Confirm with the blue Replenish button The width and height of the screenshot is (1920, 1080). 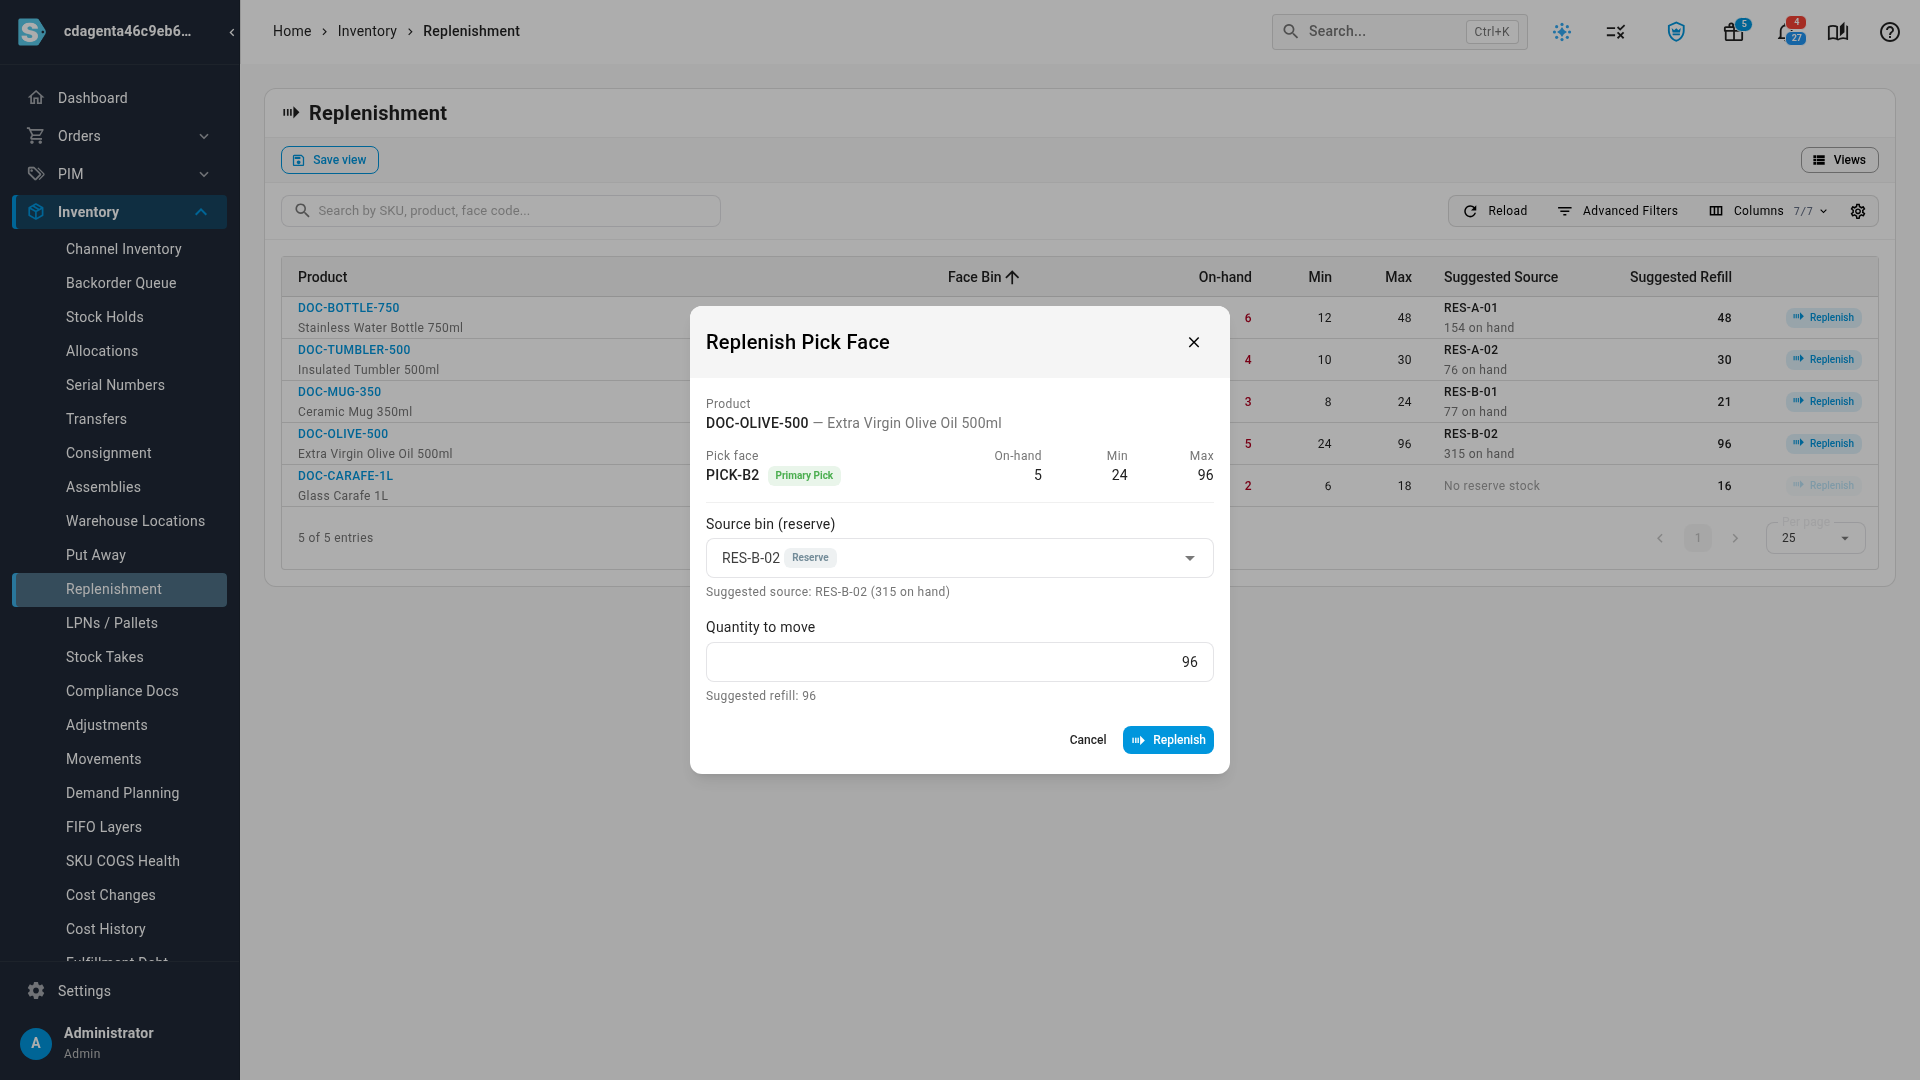1168,740
